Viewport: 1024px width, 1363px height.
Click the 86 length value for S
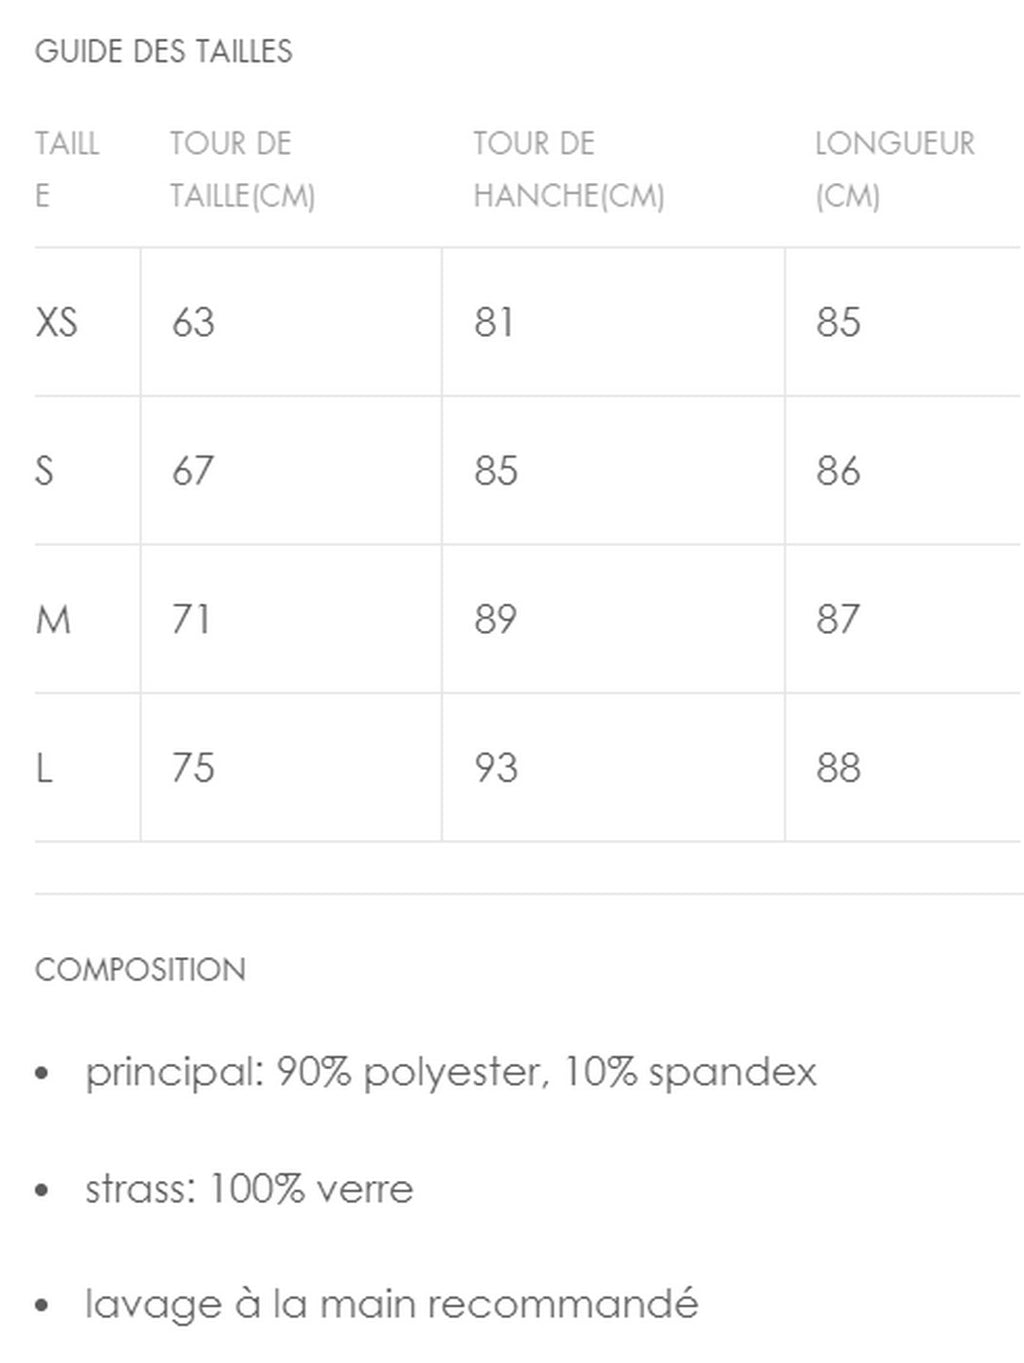tap(838, 470)
